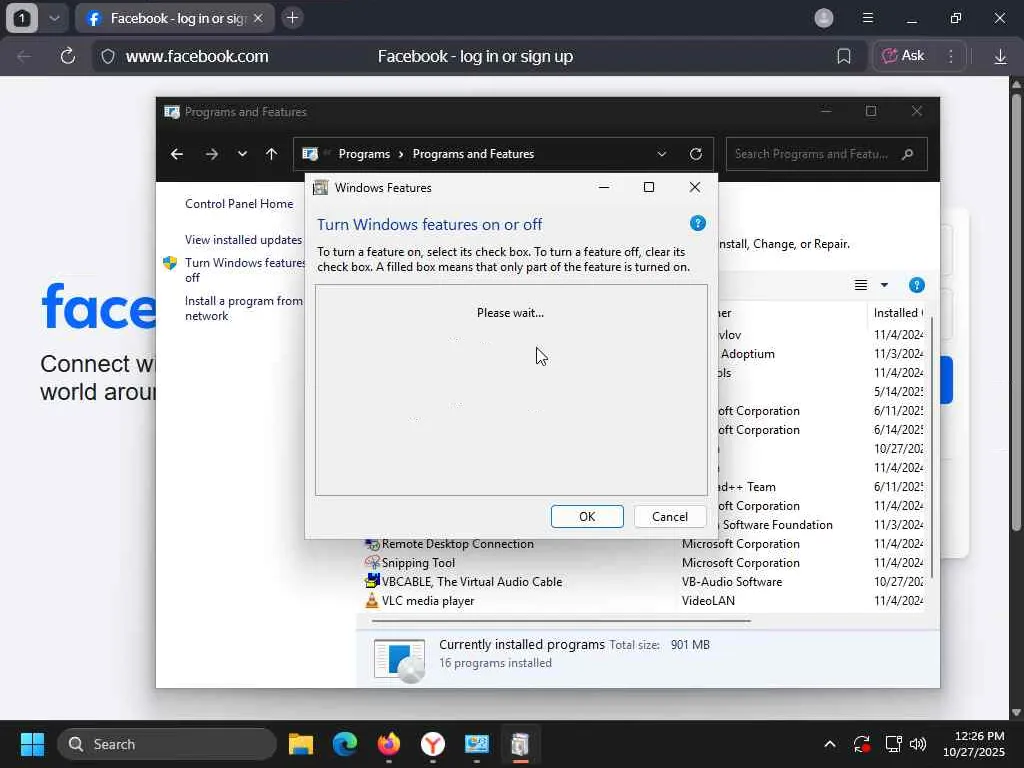Click Remote Desktop Connection icon

(x=372, y=543)
